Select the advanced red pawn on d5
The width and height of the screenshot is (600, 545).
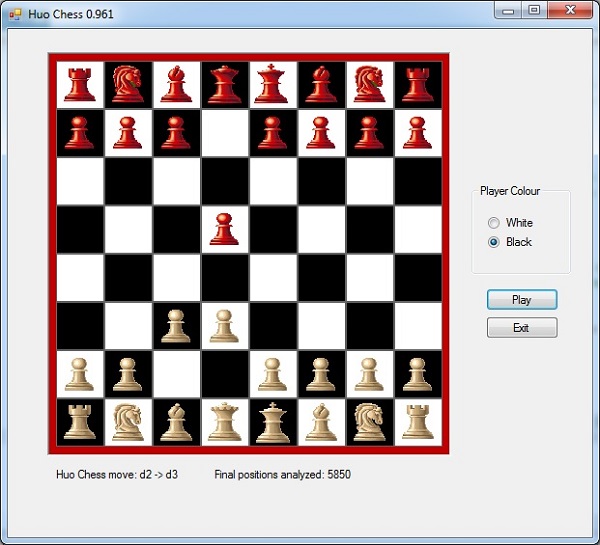[x=225, y=229]
